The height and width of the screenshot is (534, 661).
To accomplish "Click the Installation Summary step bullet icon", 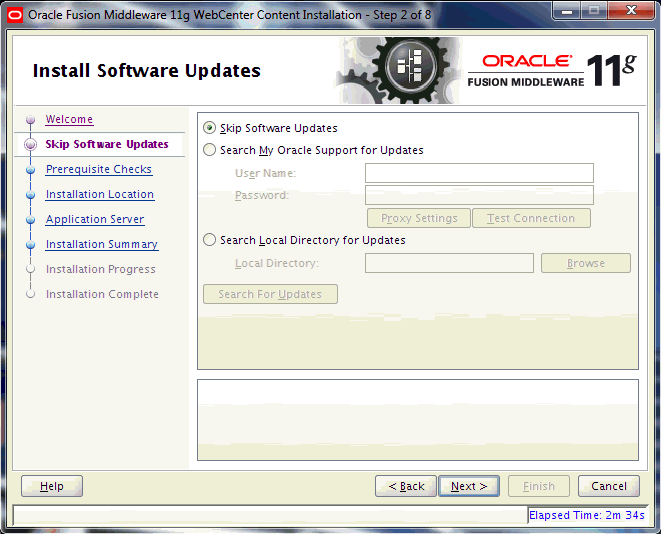I will click(30, 244).
